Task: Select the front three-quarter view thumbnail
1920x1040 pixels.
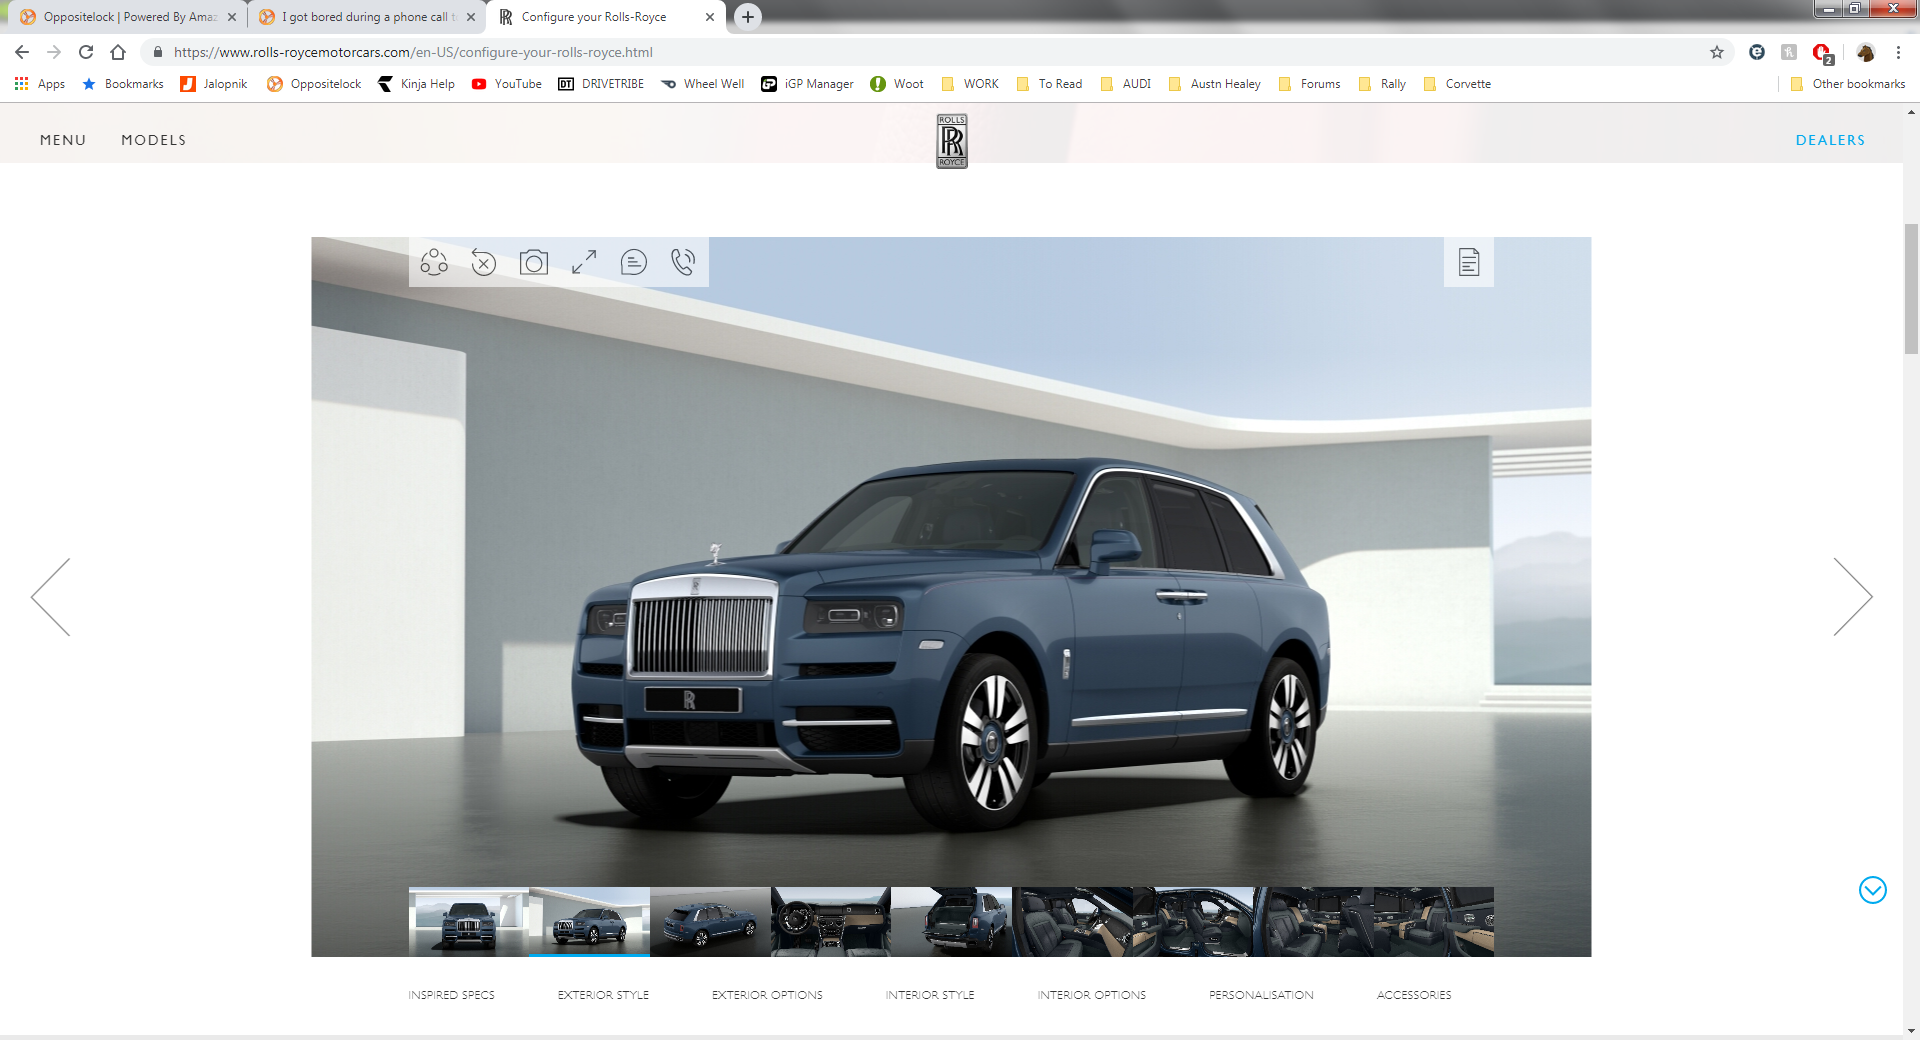Action: [589, 922]
